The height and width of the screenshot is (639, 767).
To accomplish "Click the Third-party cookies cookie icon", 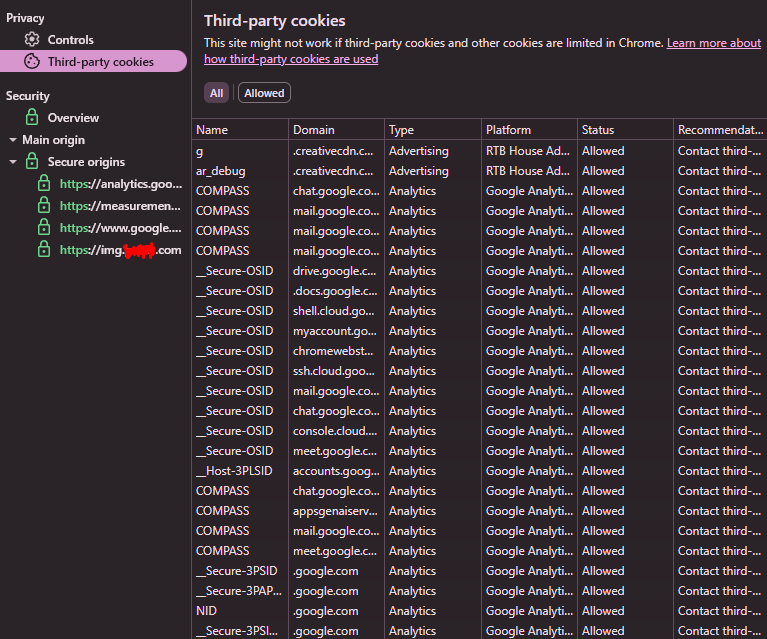I will coord(32,61).
